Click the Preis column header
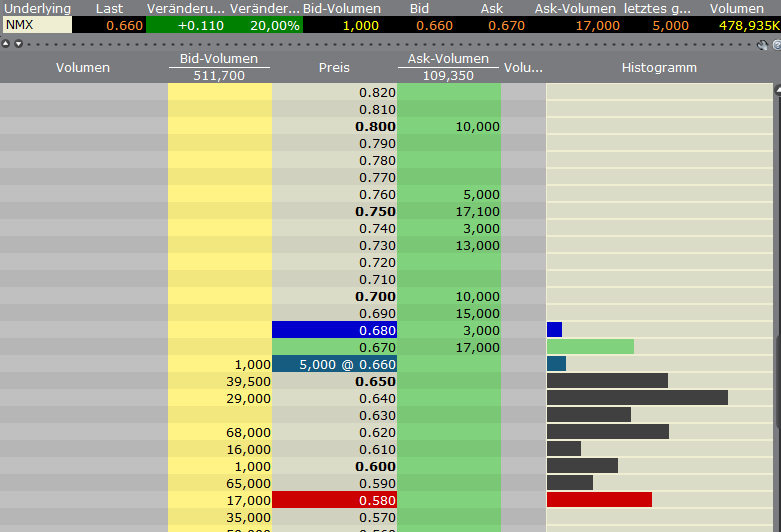 pos(334,68)
